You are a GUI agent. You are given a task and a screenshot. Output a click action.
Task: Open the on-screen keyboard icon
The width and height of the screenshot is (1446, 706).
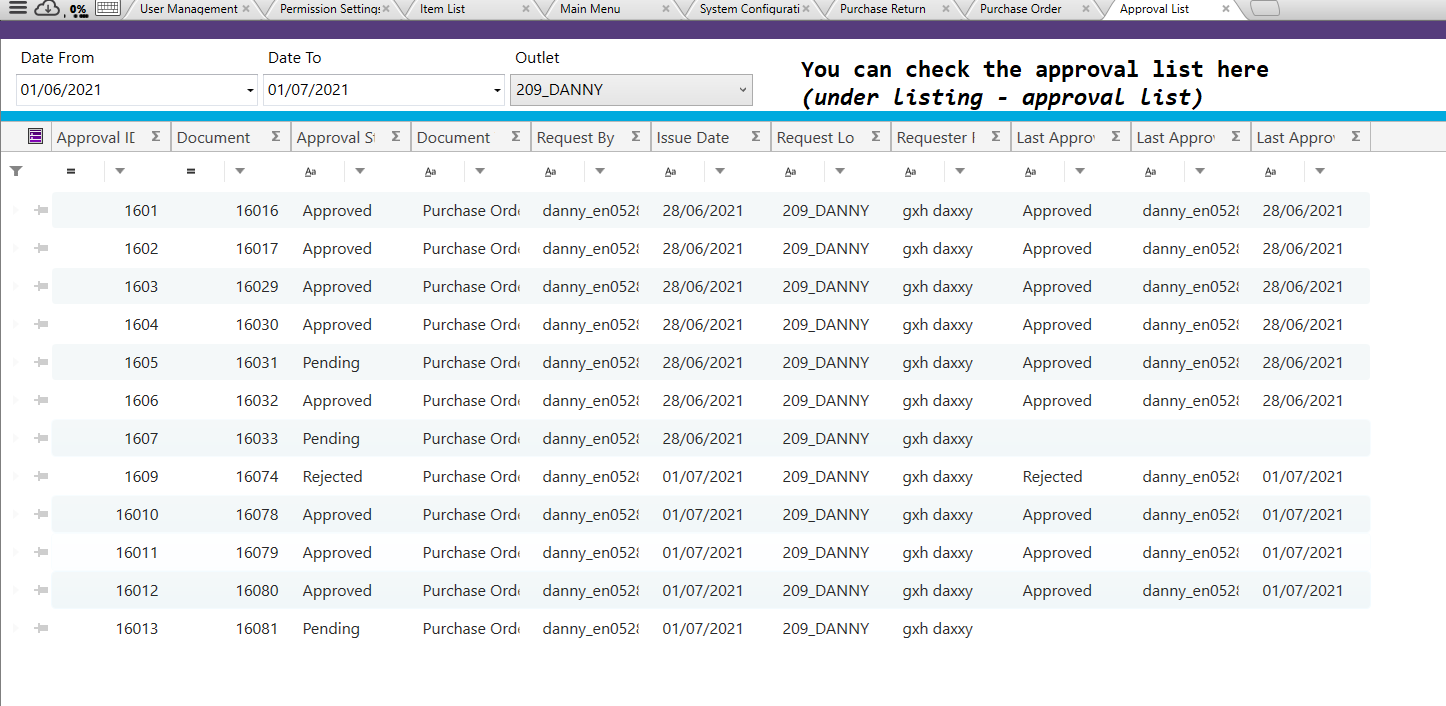point(108,9)
